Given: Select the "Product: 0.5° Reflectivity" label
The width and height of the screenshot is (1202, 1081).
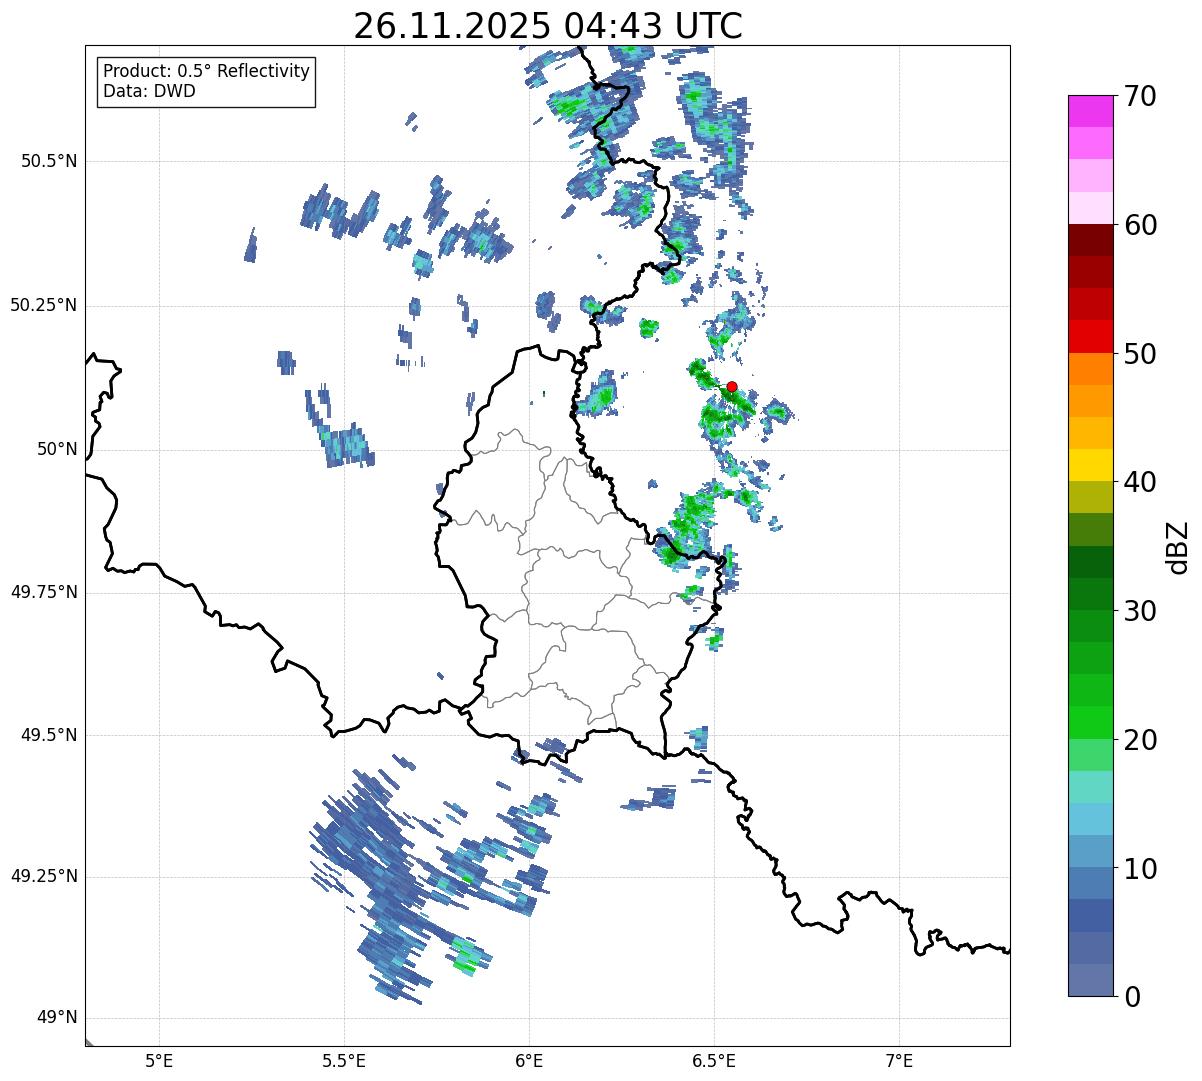Looking at the screenshot, I should (206, 72).
